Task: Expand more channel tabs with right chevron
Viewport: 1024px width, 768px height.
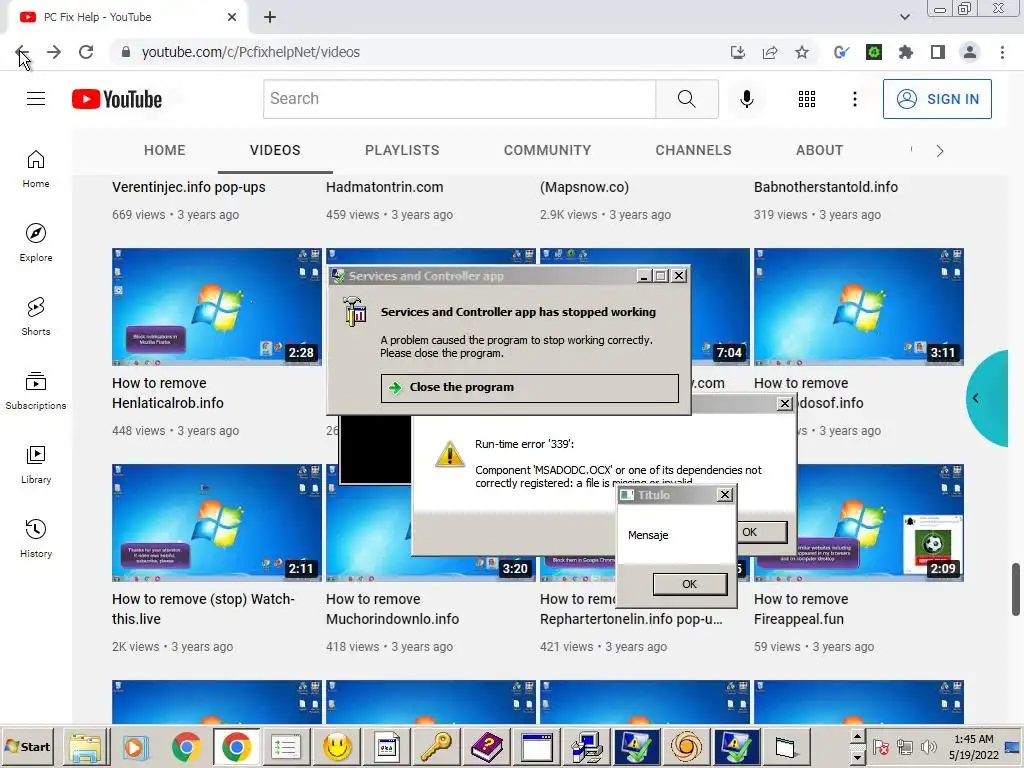Action: click(x=940, y=151)
